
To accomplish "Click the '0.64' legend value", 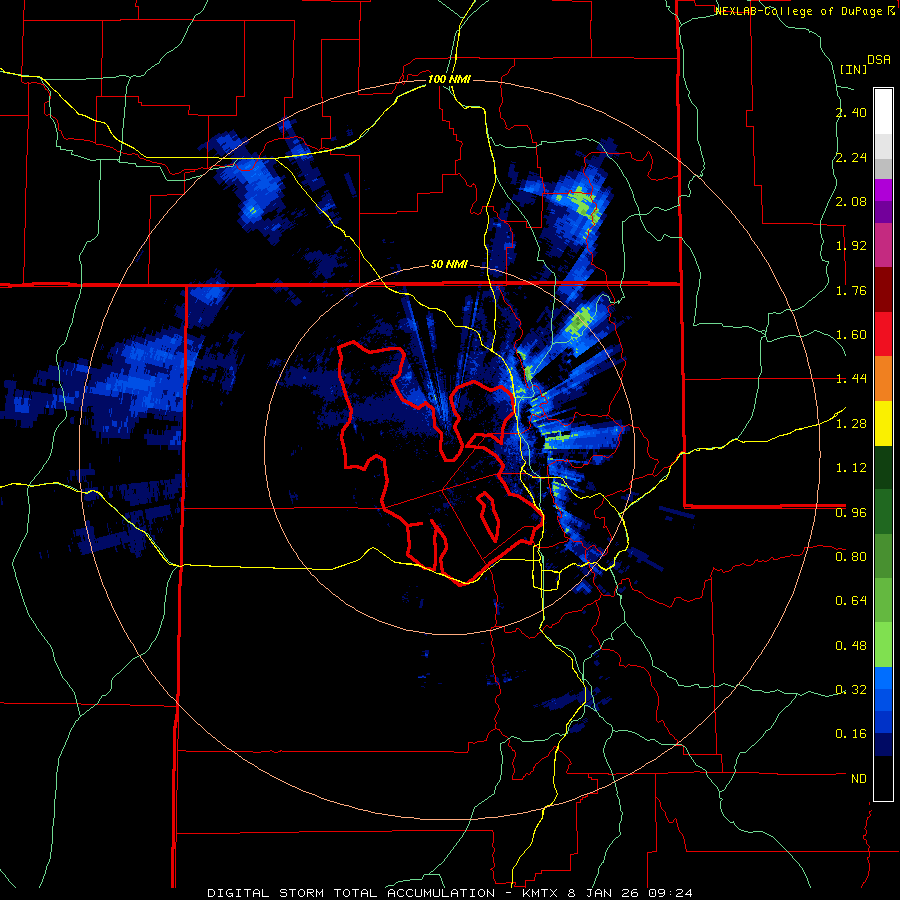I will tap(851, 601).
